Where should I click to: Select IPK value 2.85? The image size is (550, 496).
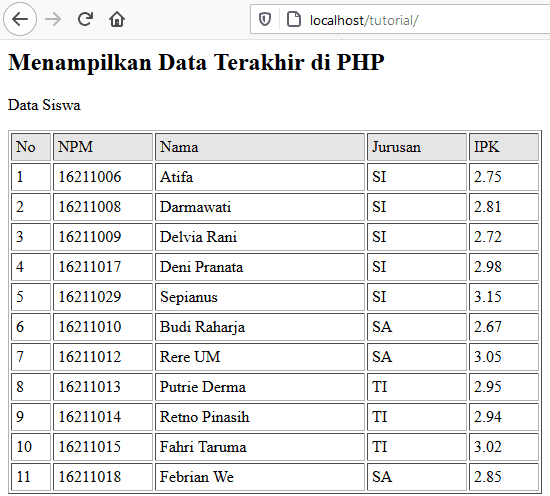coord(504,477)
